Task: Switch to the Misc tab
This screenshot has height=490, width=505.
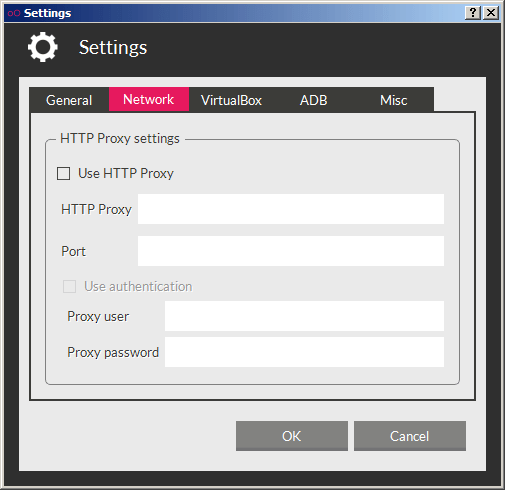Action: 393,100
